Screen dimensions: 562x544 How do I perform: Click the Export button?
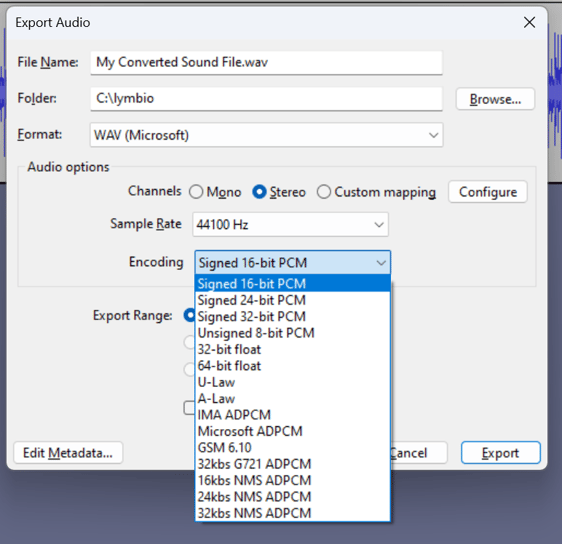click(x=500, y=453)
